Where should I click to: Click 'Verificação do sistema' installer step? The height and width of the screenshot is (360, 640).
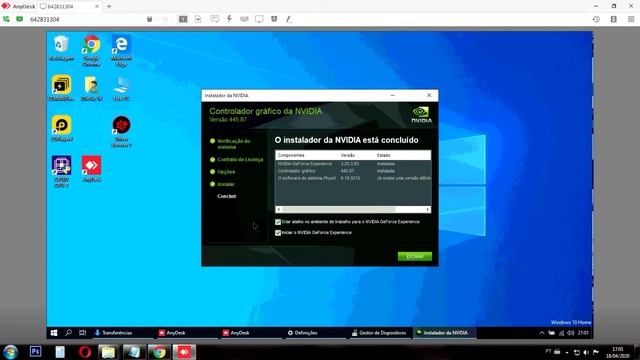tap(233, 144)
